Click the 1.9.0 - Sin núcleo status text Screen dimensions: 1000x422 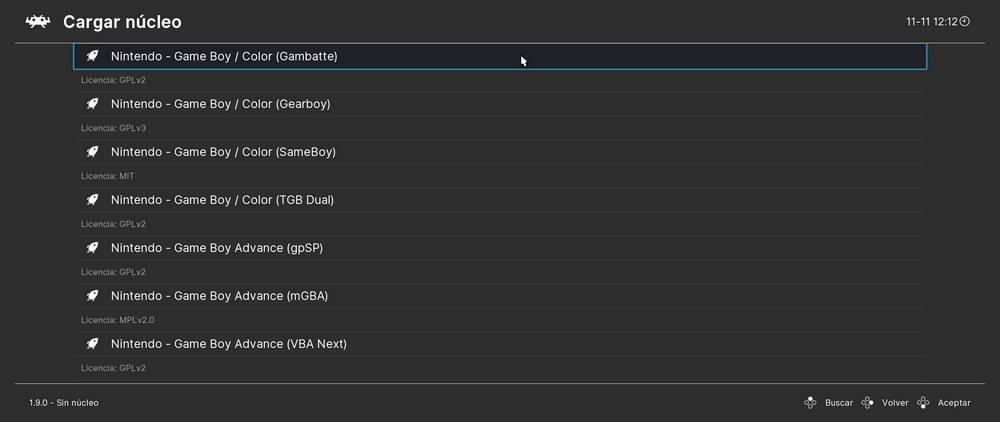64,403
